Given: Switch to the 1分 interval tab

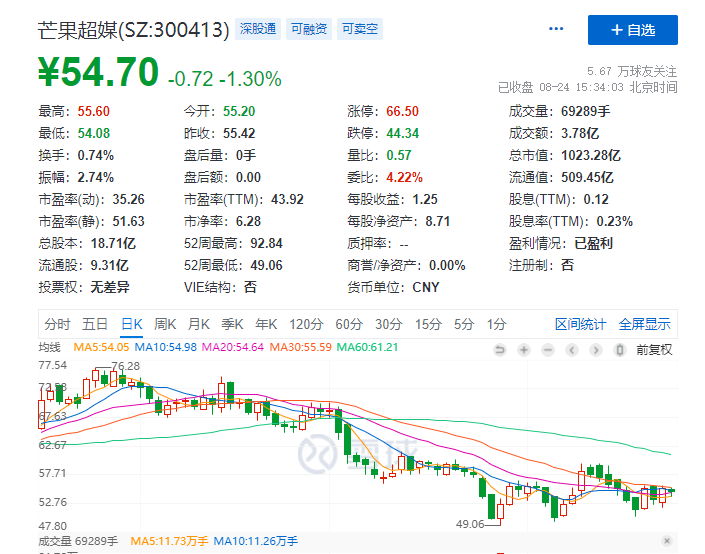Looking at the screenshot, I should [x=496, y=324].
